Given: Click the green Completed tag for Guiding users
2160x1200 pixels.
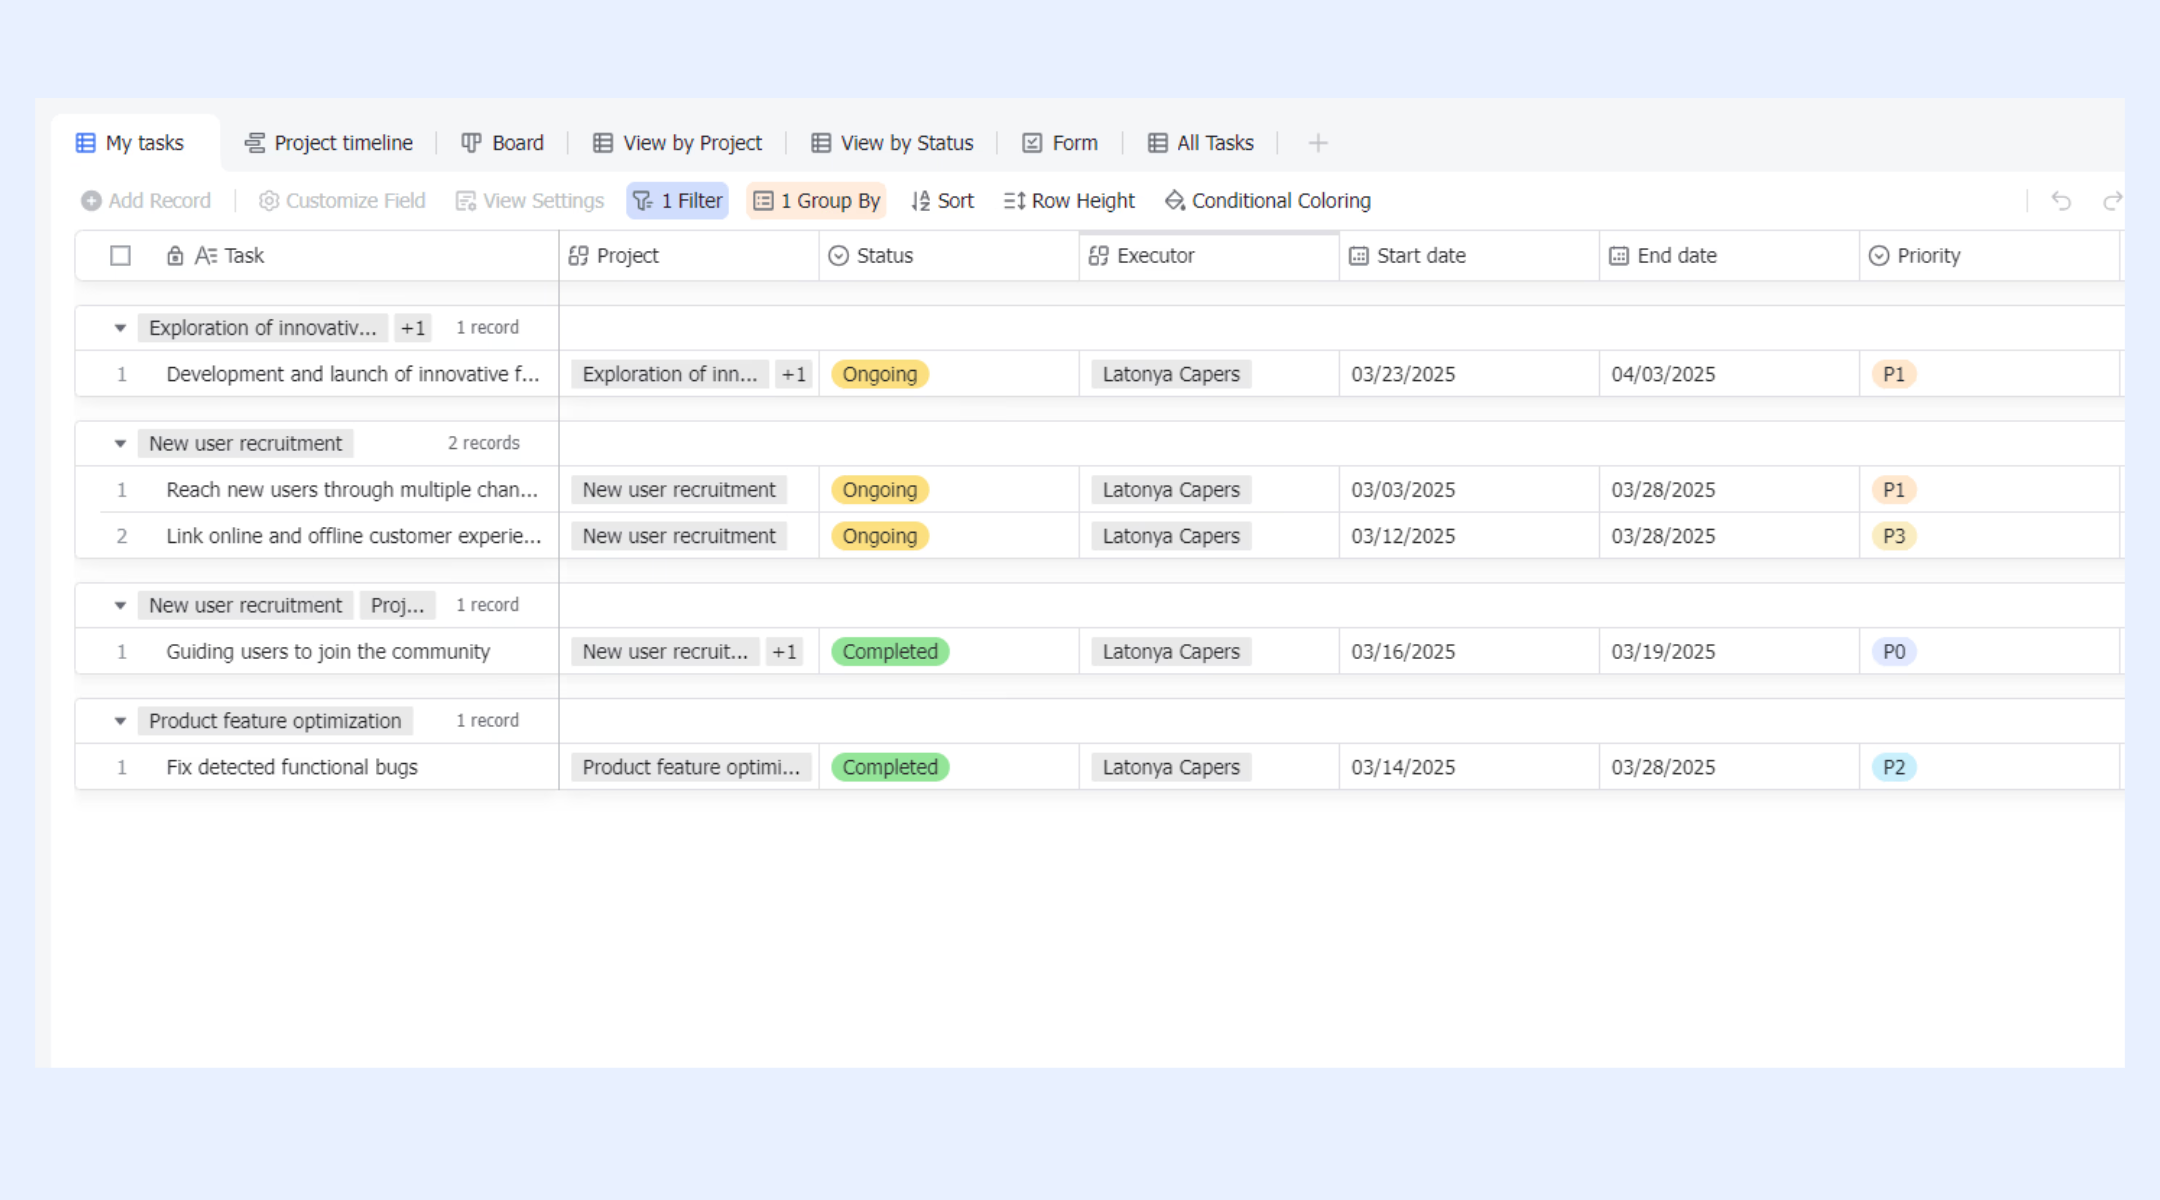Looking at the screenshot, I should pos(890,652).
